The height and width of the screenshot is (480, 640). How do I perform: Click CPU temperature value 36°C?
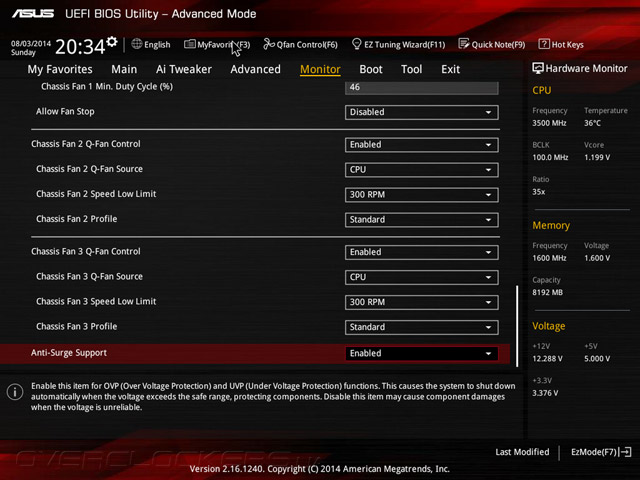pyautogui.click(x=592, y=123)
